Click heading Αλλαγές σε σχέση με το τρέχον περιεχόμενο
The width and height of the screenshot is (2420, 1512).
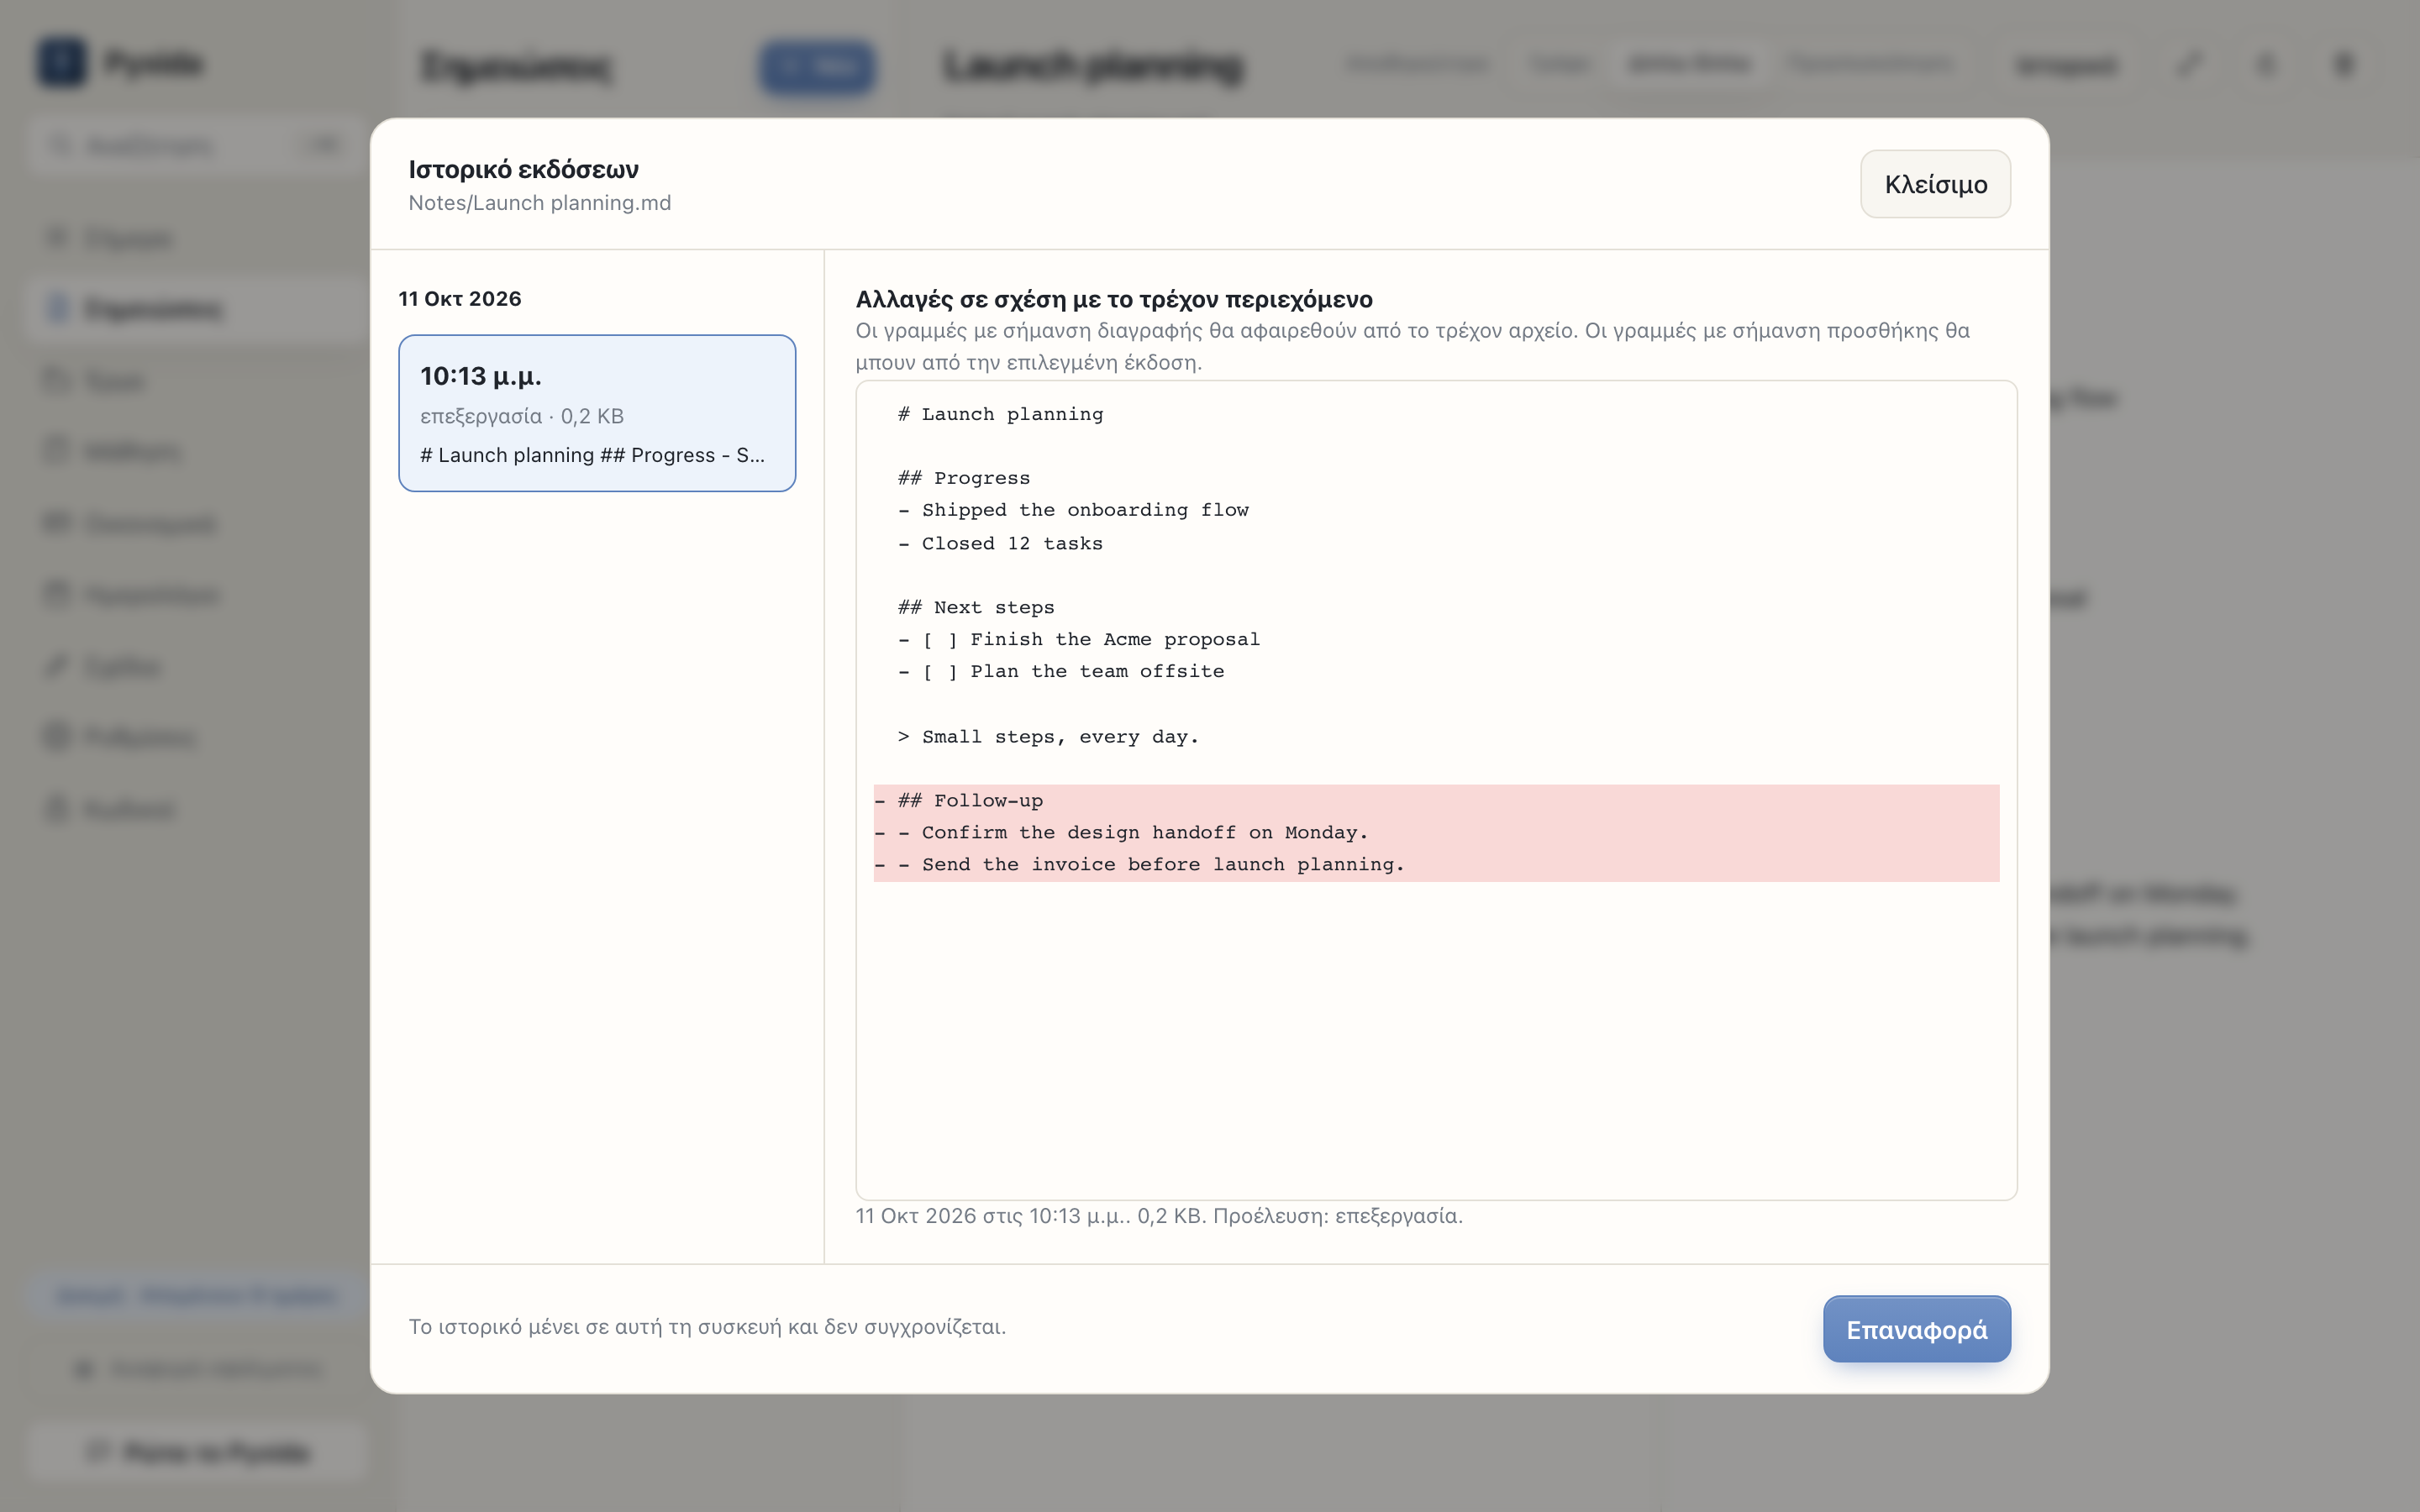click(x=1114, y=299)
